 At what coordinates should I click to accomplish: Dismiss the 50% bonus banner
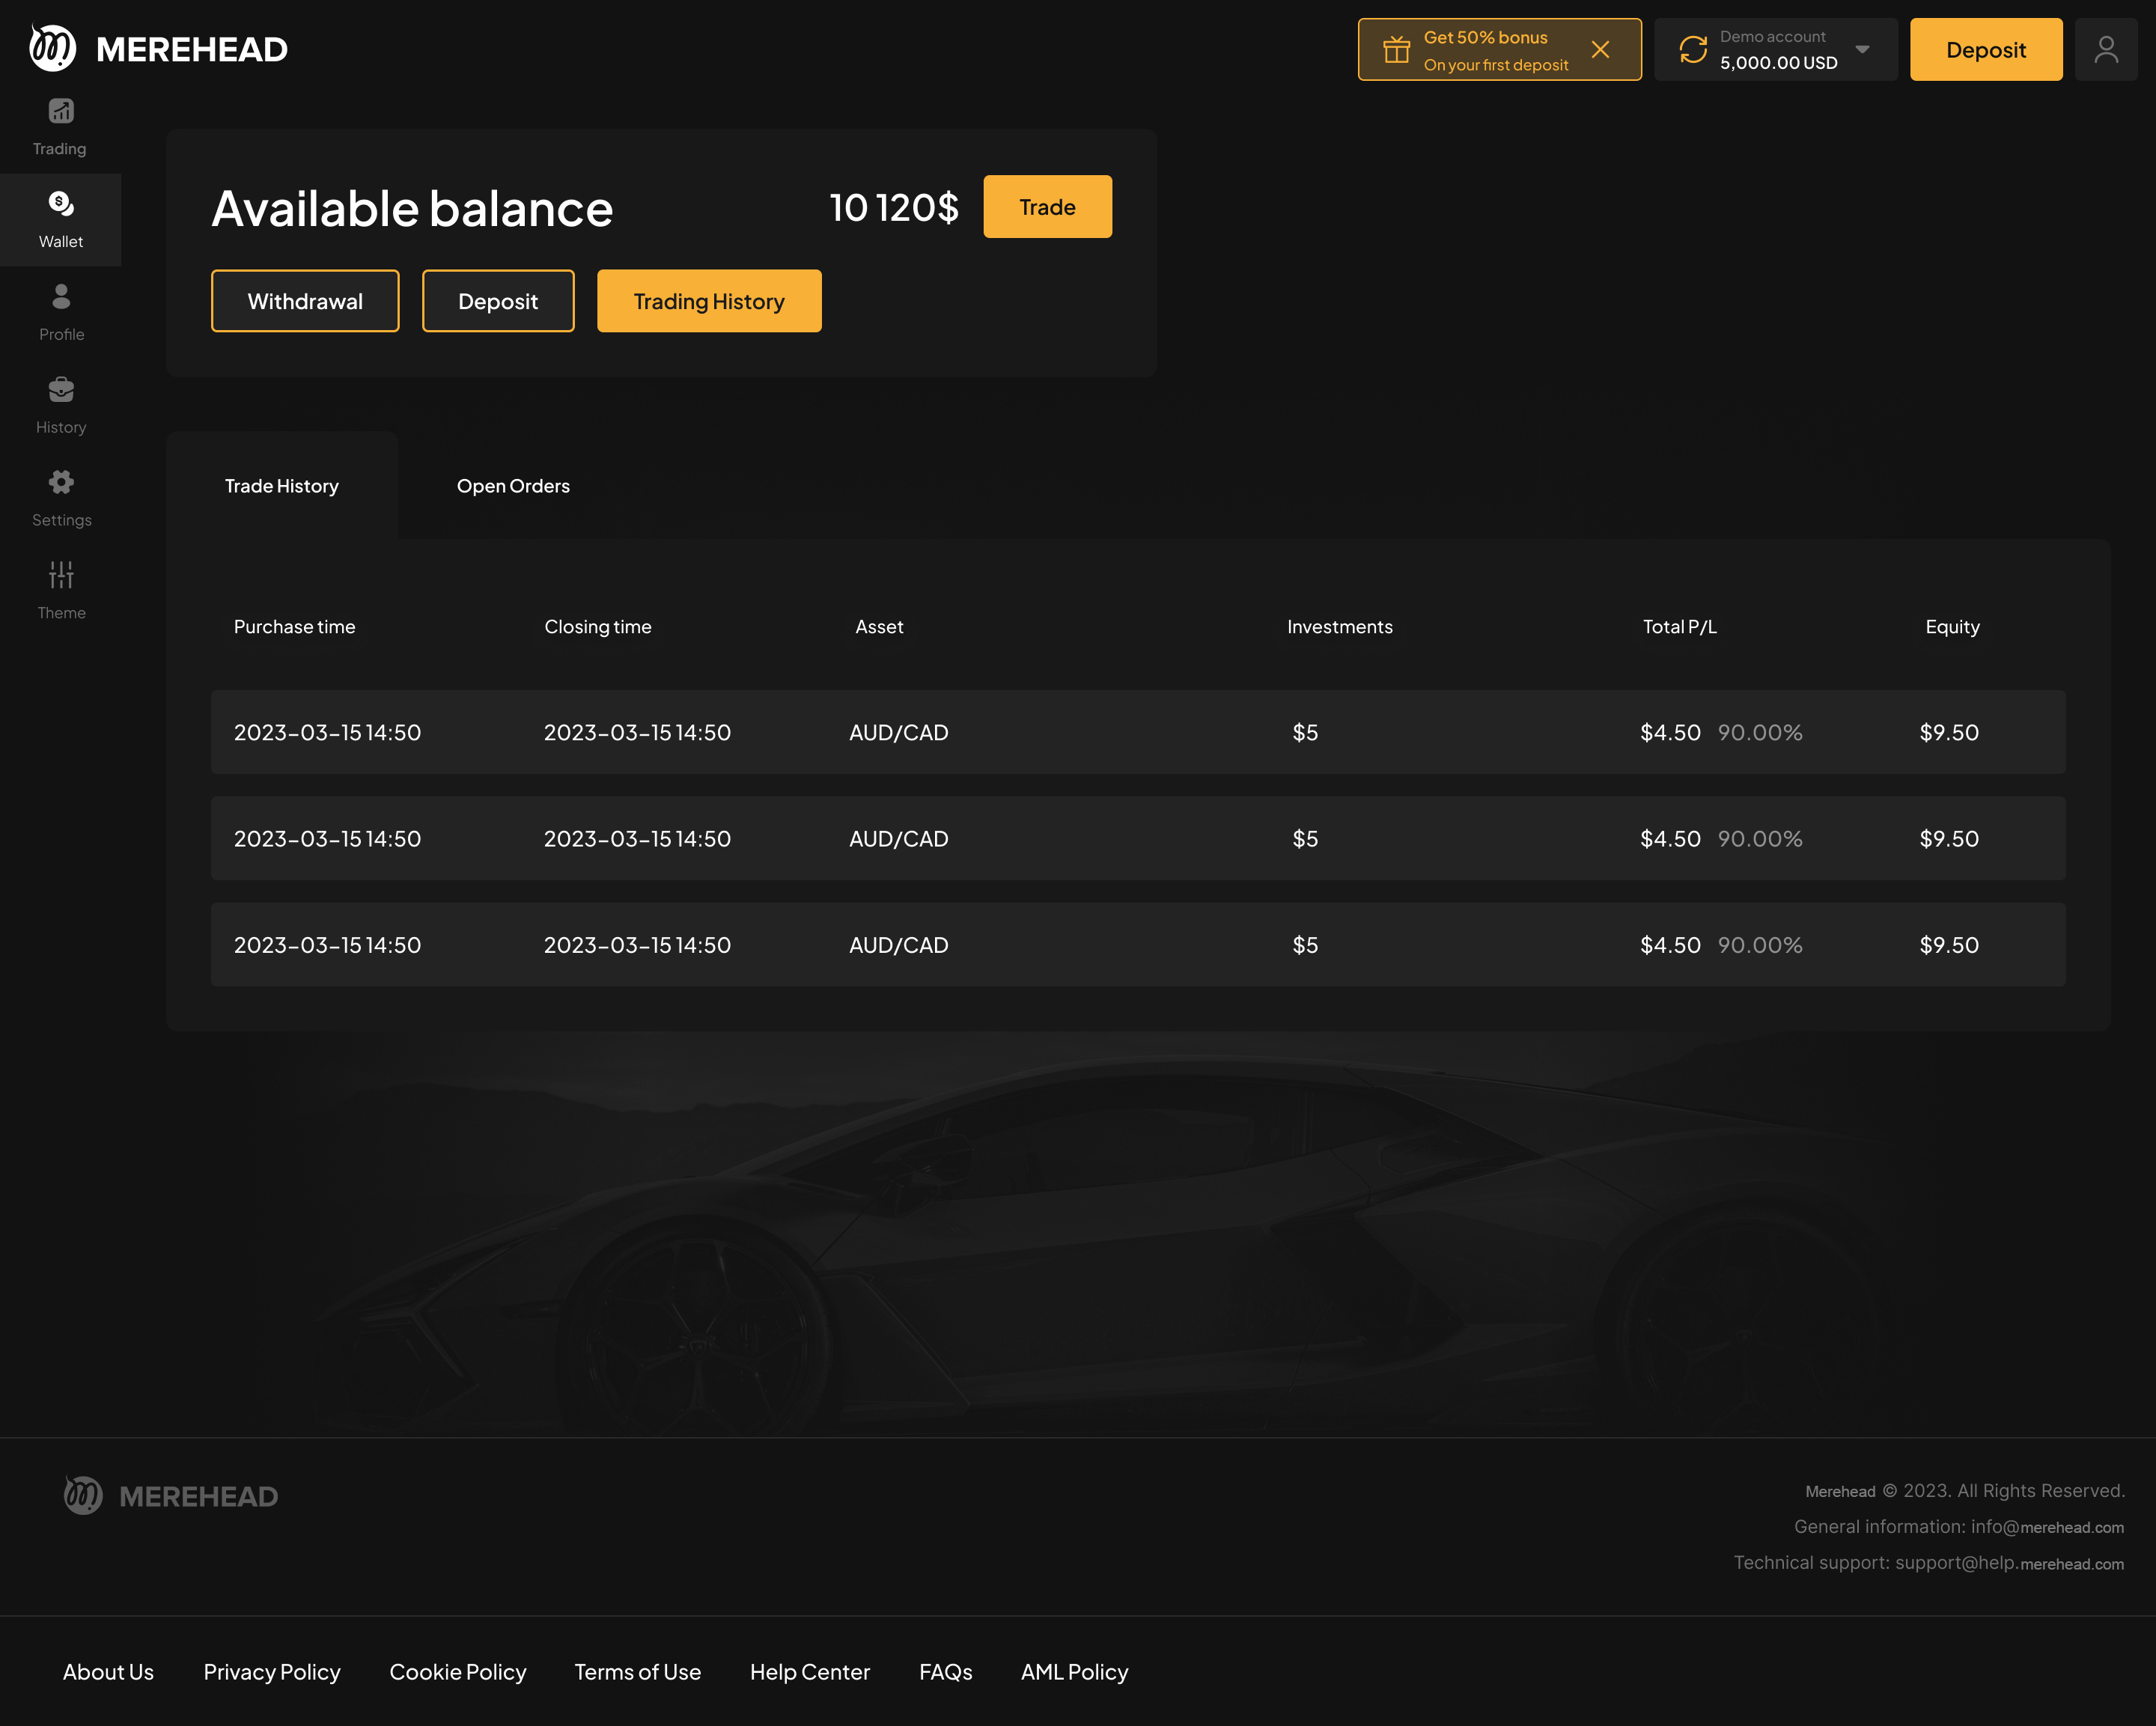pyautogui.click(x=1600, y=50)
